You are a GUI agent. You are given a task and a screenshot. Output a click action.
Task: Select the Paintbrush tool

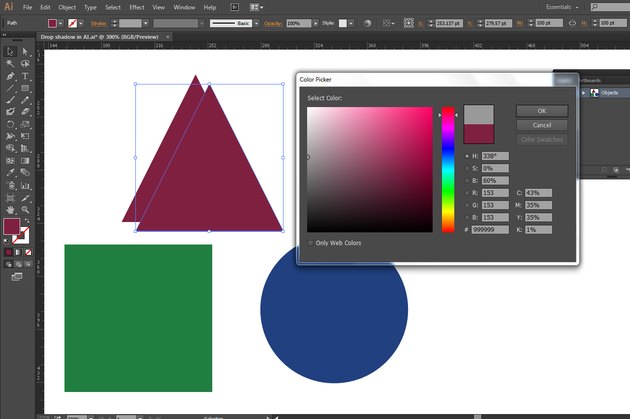(10, 100)
